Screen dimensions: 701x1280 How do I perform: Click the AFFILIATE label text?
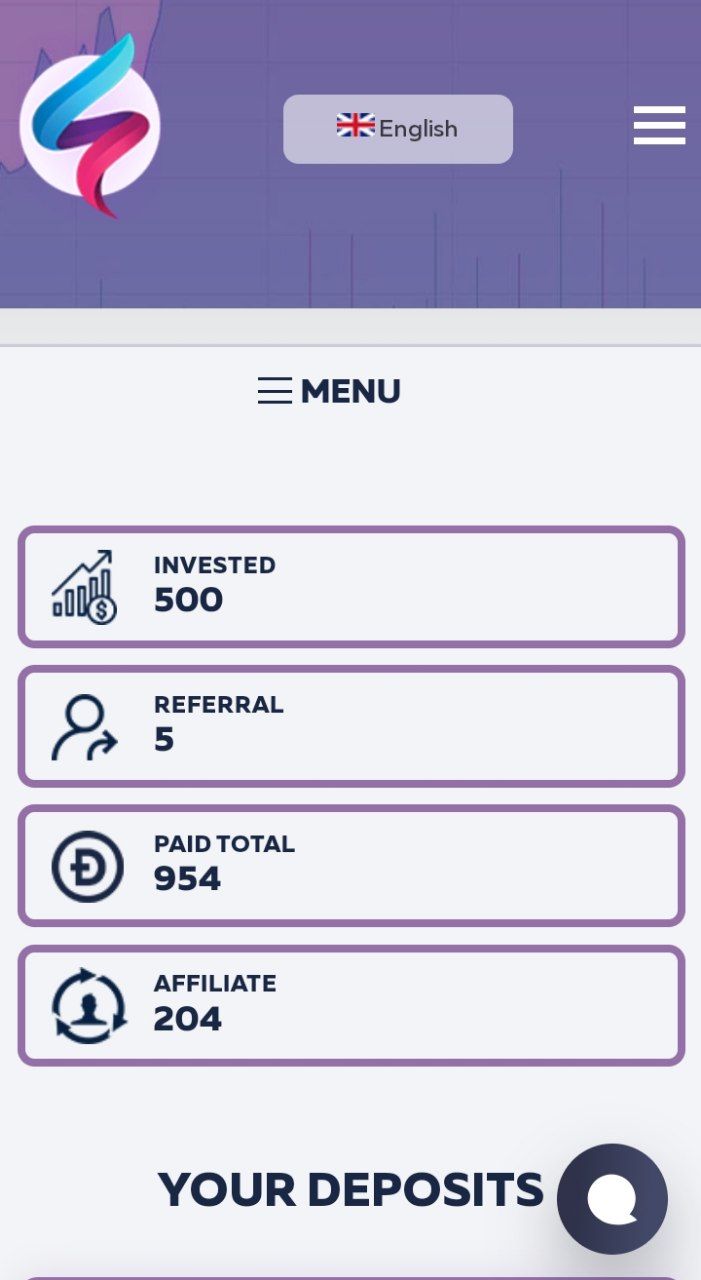[x=215, y=984]
